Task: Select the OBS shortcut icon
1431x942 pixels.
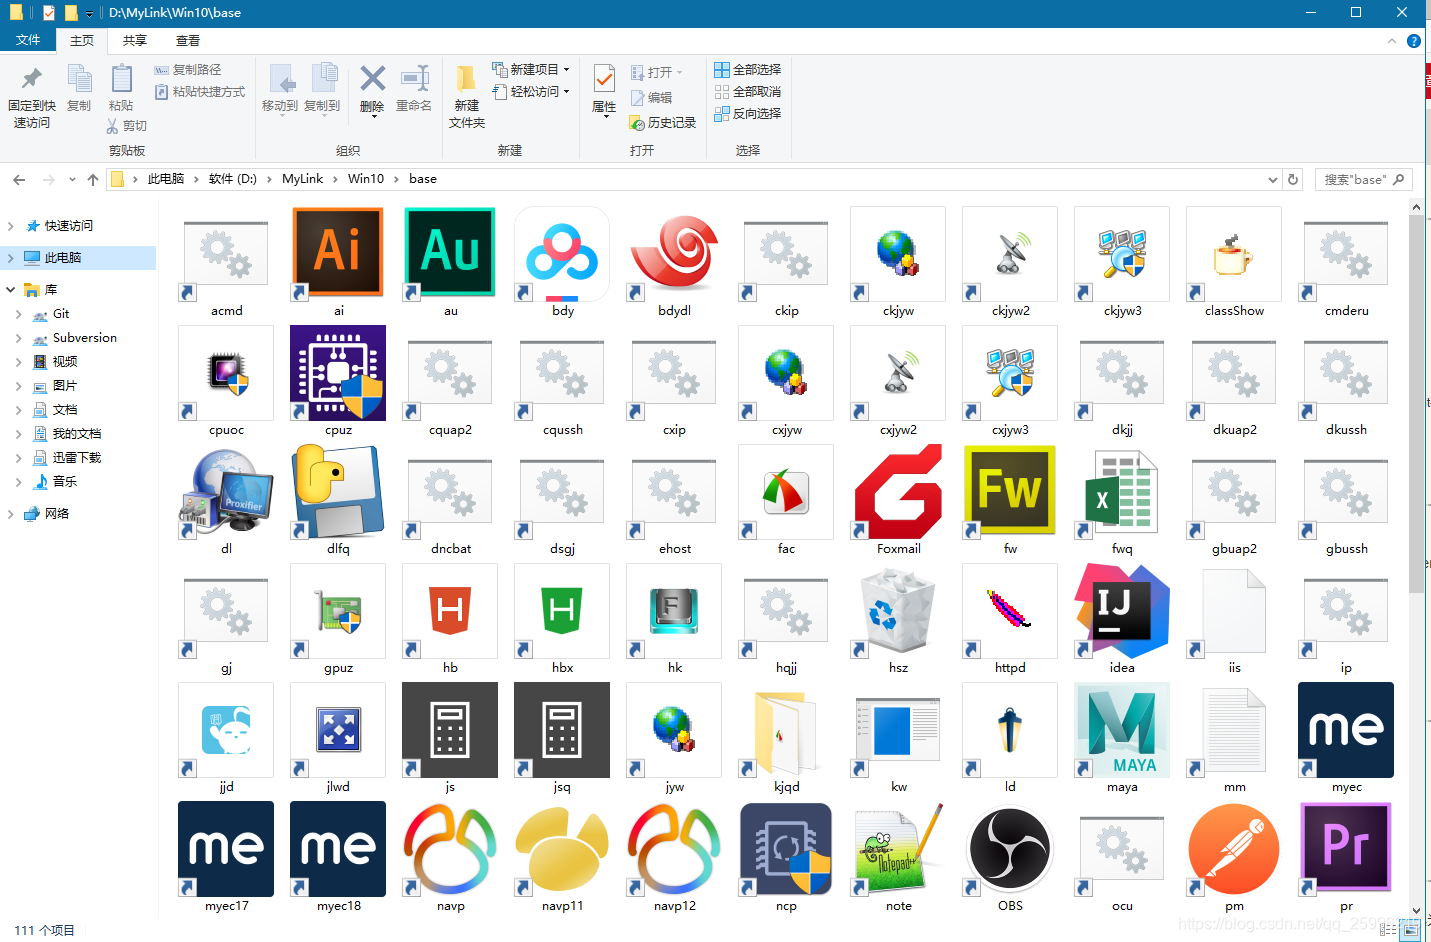Action: tap(1010, 849)
